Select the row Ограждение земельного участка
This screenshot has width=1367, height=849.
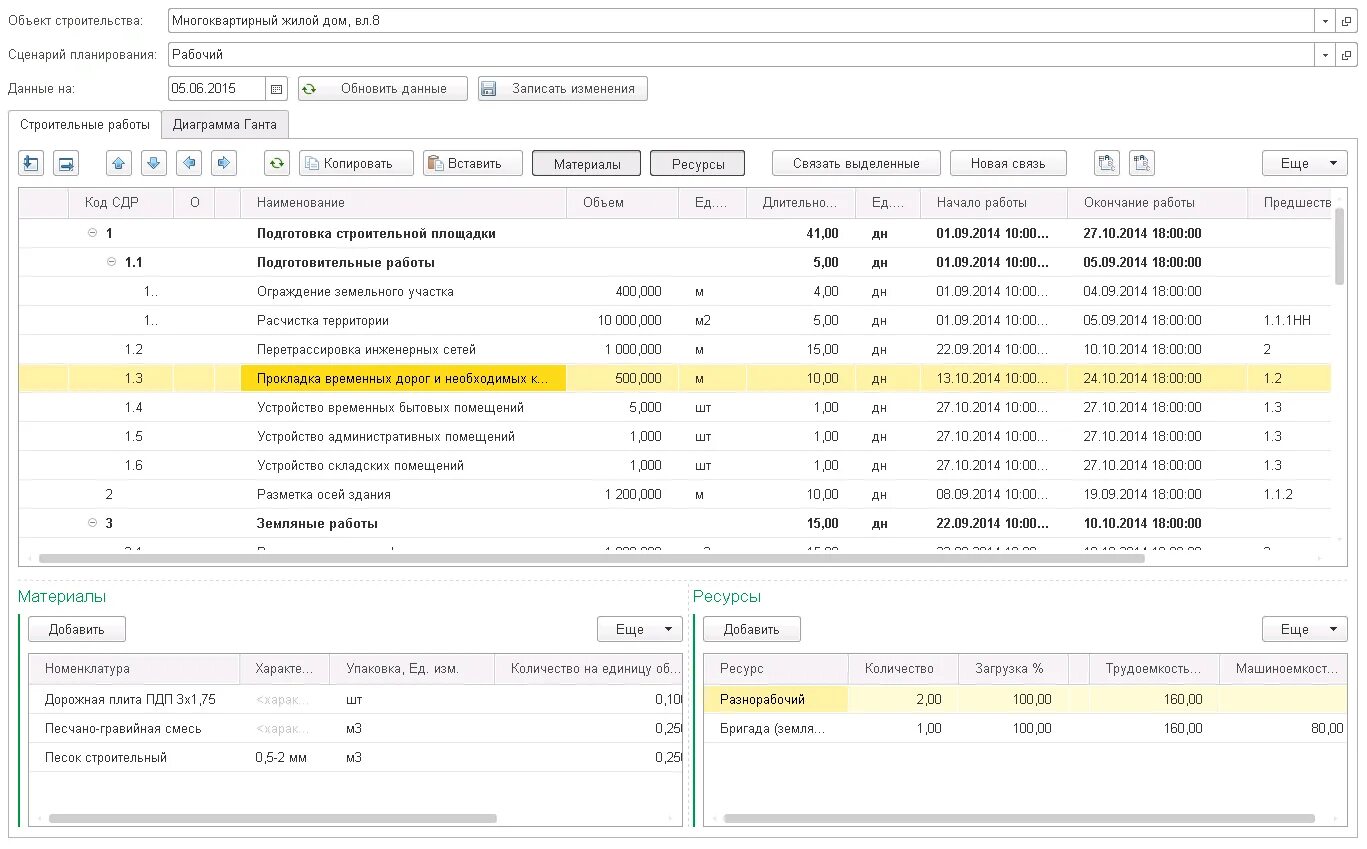point(675,291)
